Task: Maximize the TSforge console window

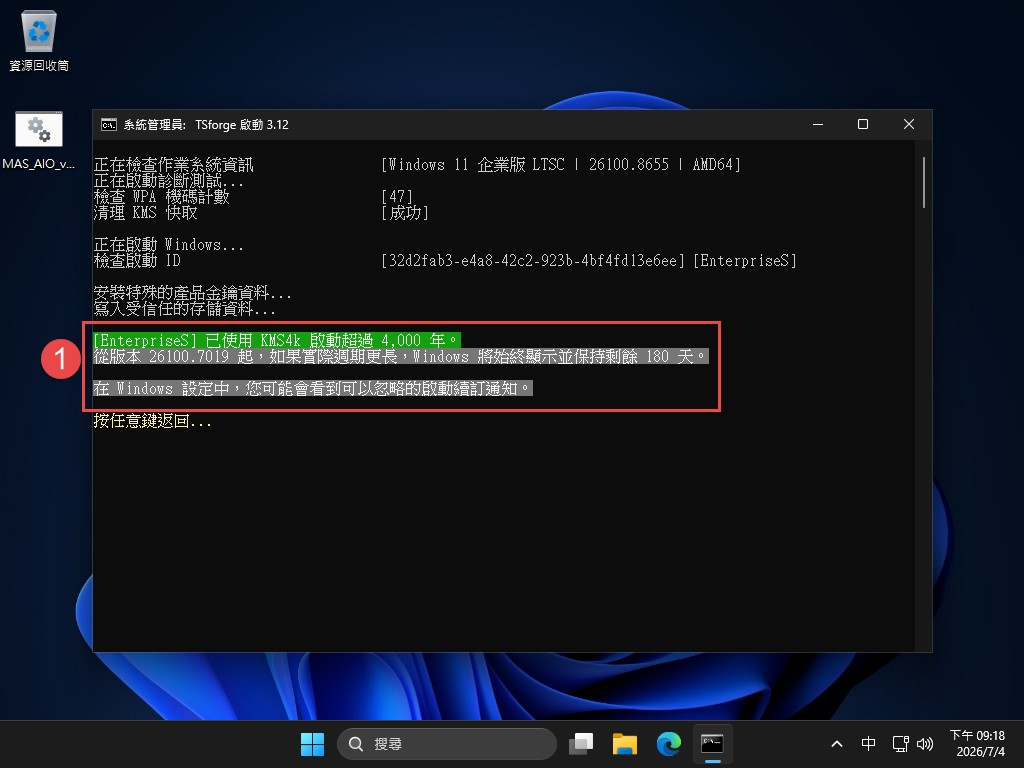Action: click(x=863, y=124)
